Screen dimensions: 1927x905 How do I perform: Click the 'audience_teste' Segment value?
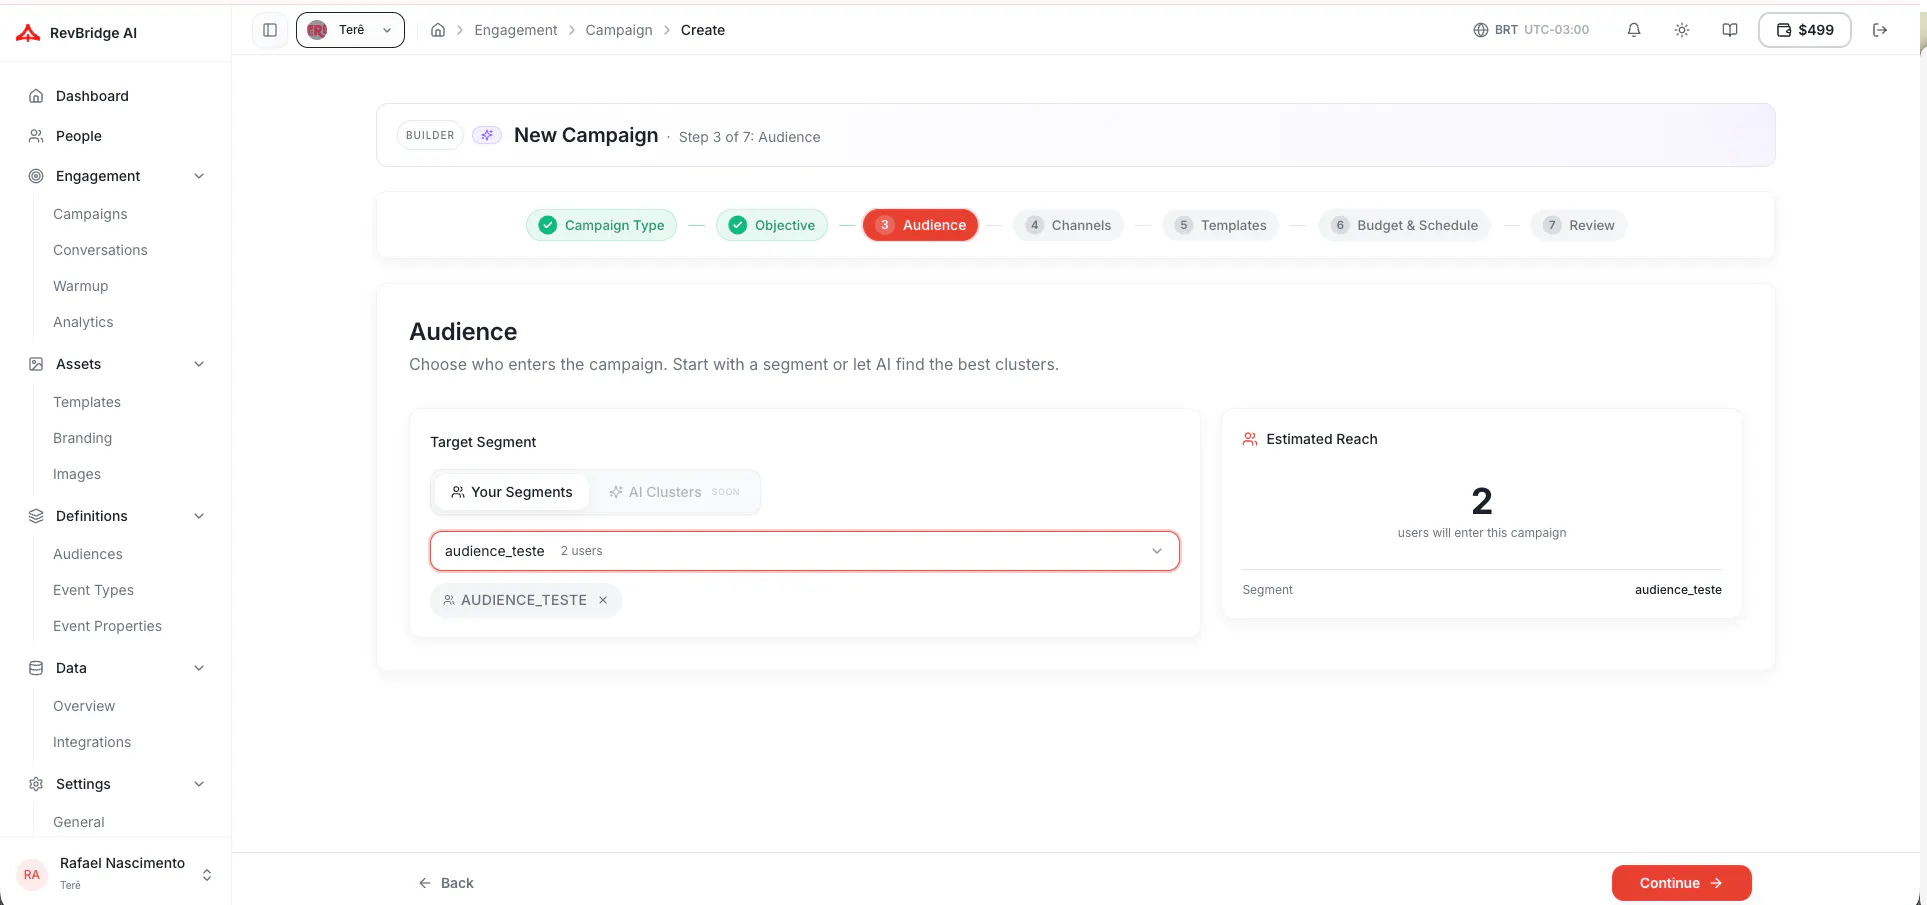coord(1678,590)
